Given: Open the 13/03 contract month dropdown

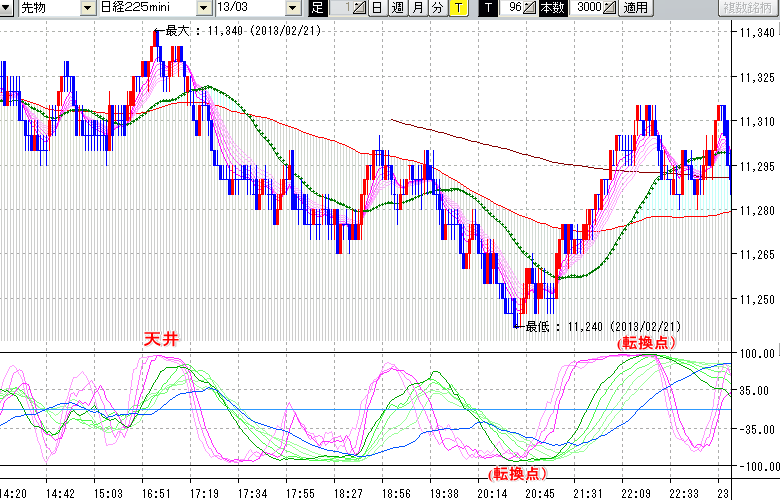Looking at the screenshot, I should pos(292,8).
